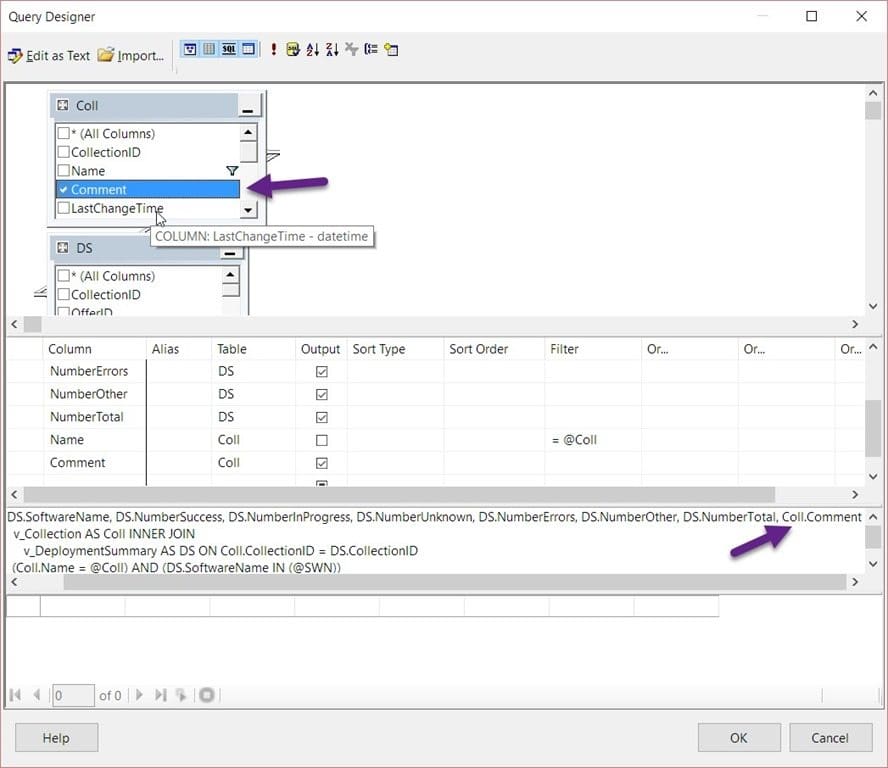The height and width of the screenshot is (768, 888).
Task: Click the Remove Filter icon
Action: 352,49
